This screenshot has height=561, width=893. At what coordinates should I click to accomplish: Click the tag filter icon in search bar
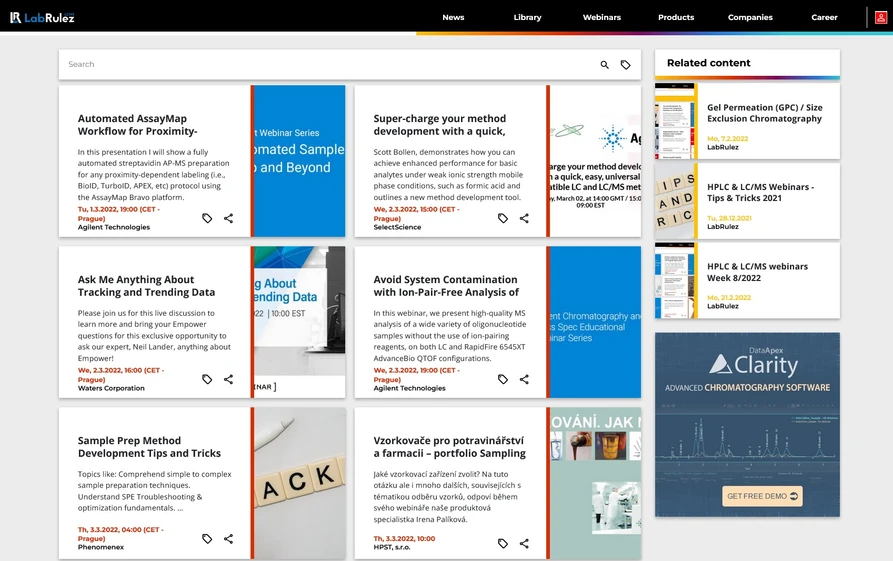coord(625,65)
